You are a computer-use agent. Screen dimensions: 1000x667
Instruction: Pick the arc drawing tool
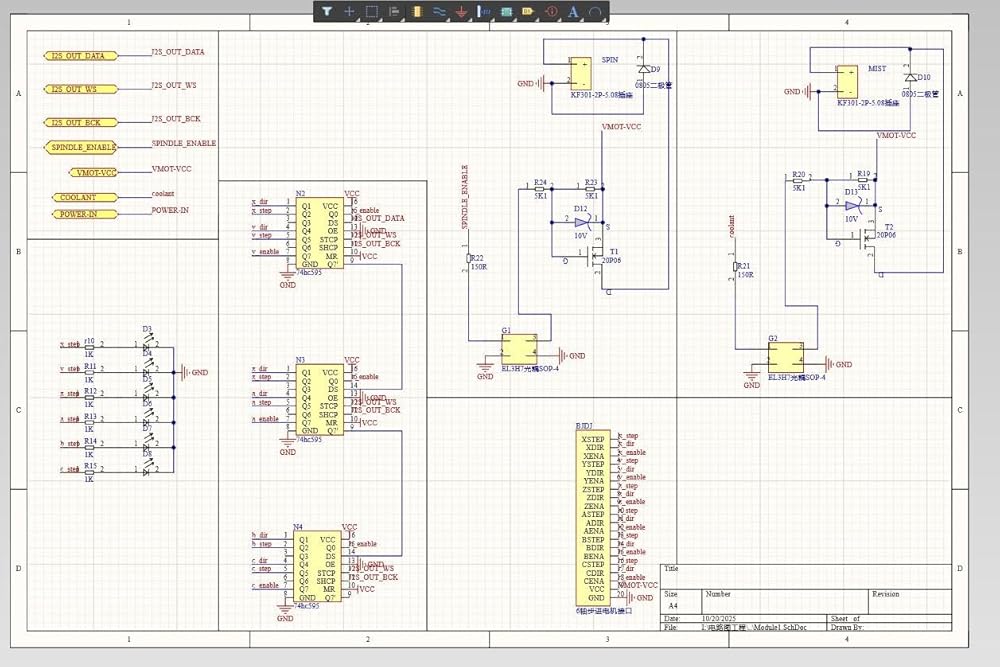pyautogui.click(x=595, y=12)
